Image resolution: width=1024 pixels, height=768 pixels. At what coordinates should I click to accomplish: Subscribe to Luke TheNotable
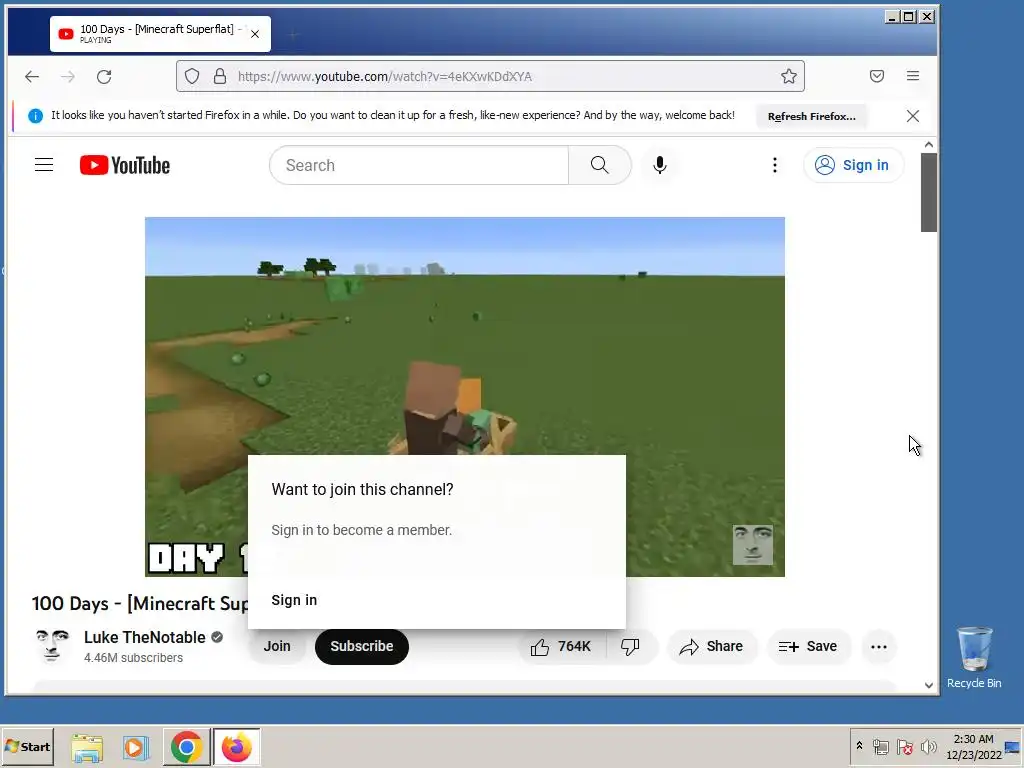362,647
